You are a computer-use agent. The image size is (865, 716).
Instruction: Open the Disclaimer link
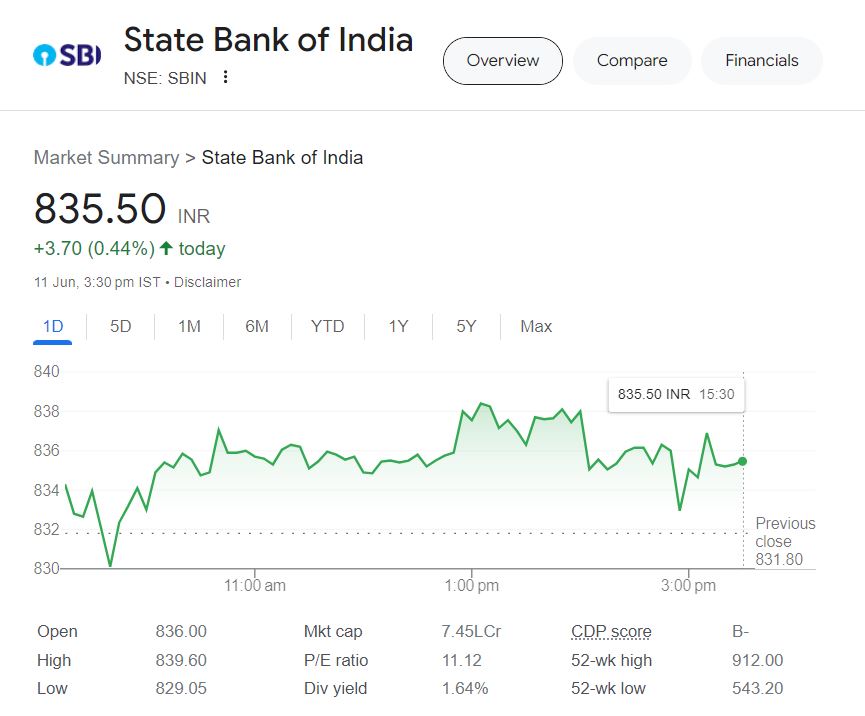pos(207,282)
